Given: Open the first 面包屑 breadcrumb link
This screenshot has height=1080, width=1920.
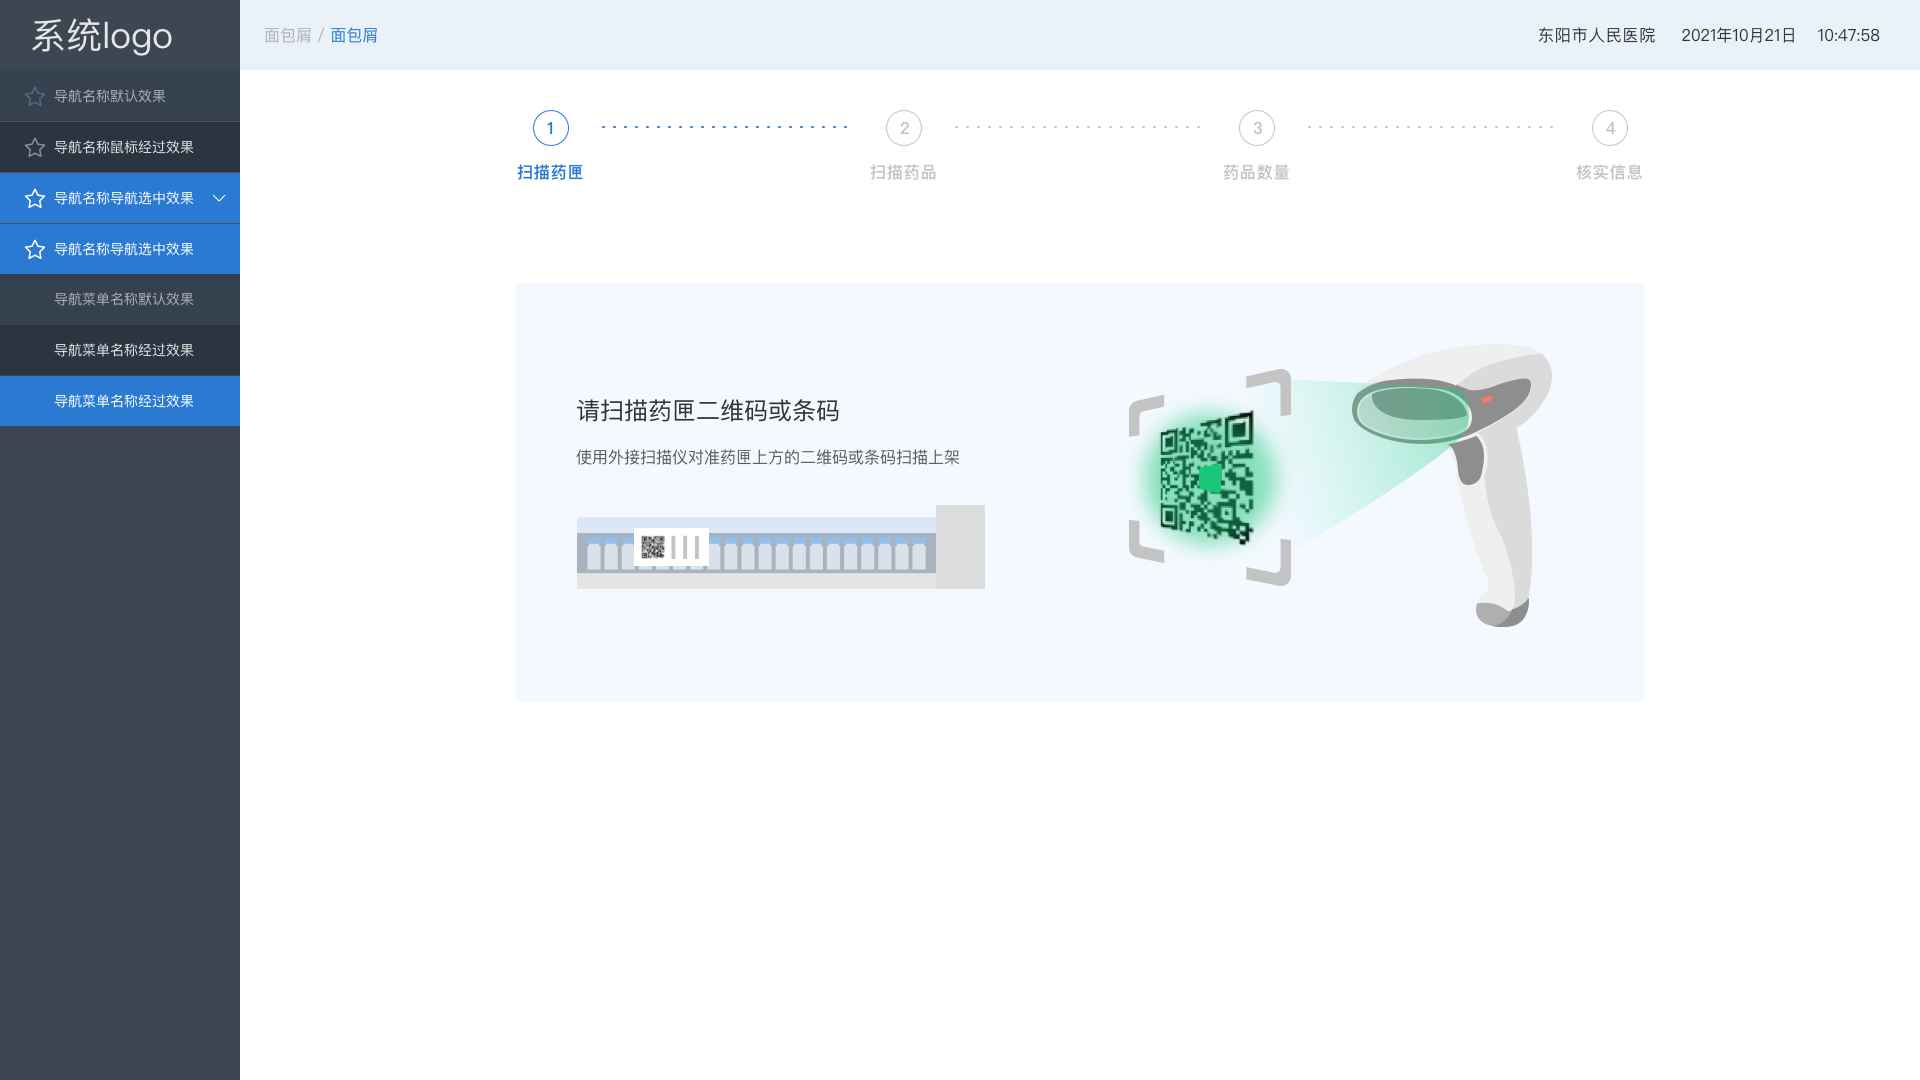Looking at the screenshot, I should (287, 35).
